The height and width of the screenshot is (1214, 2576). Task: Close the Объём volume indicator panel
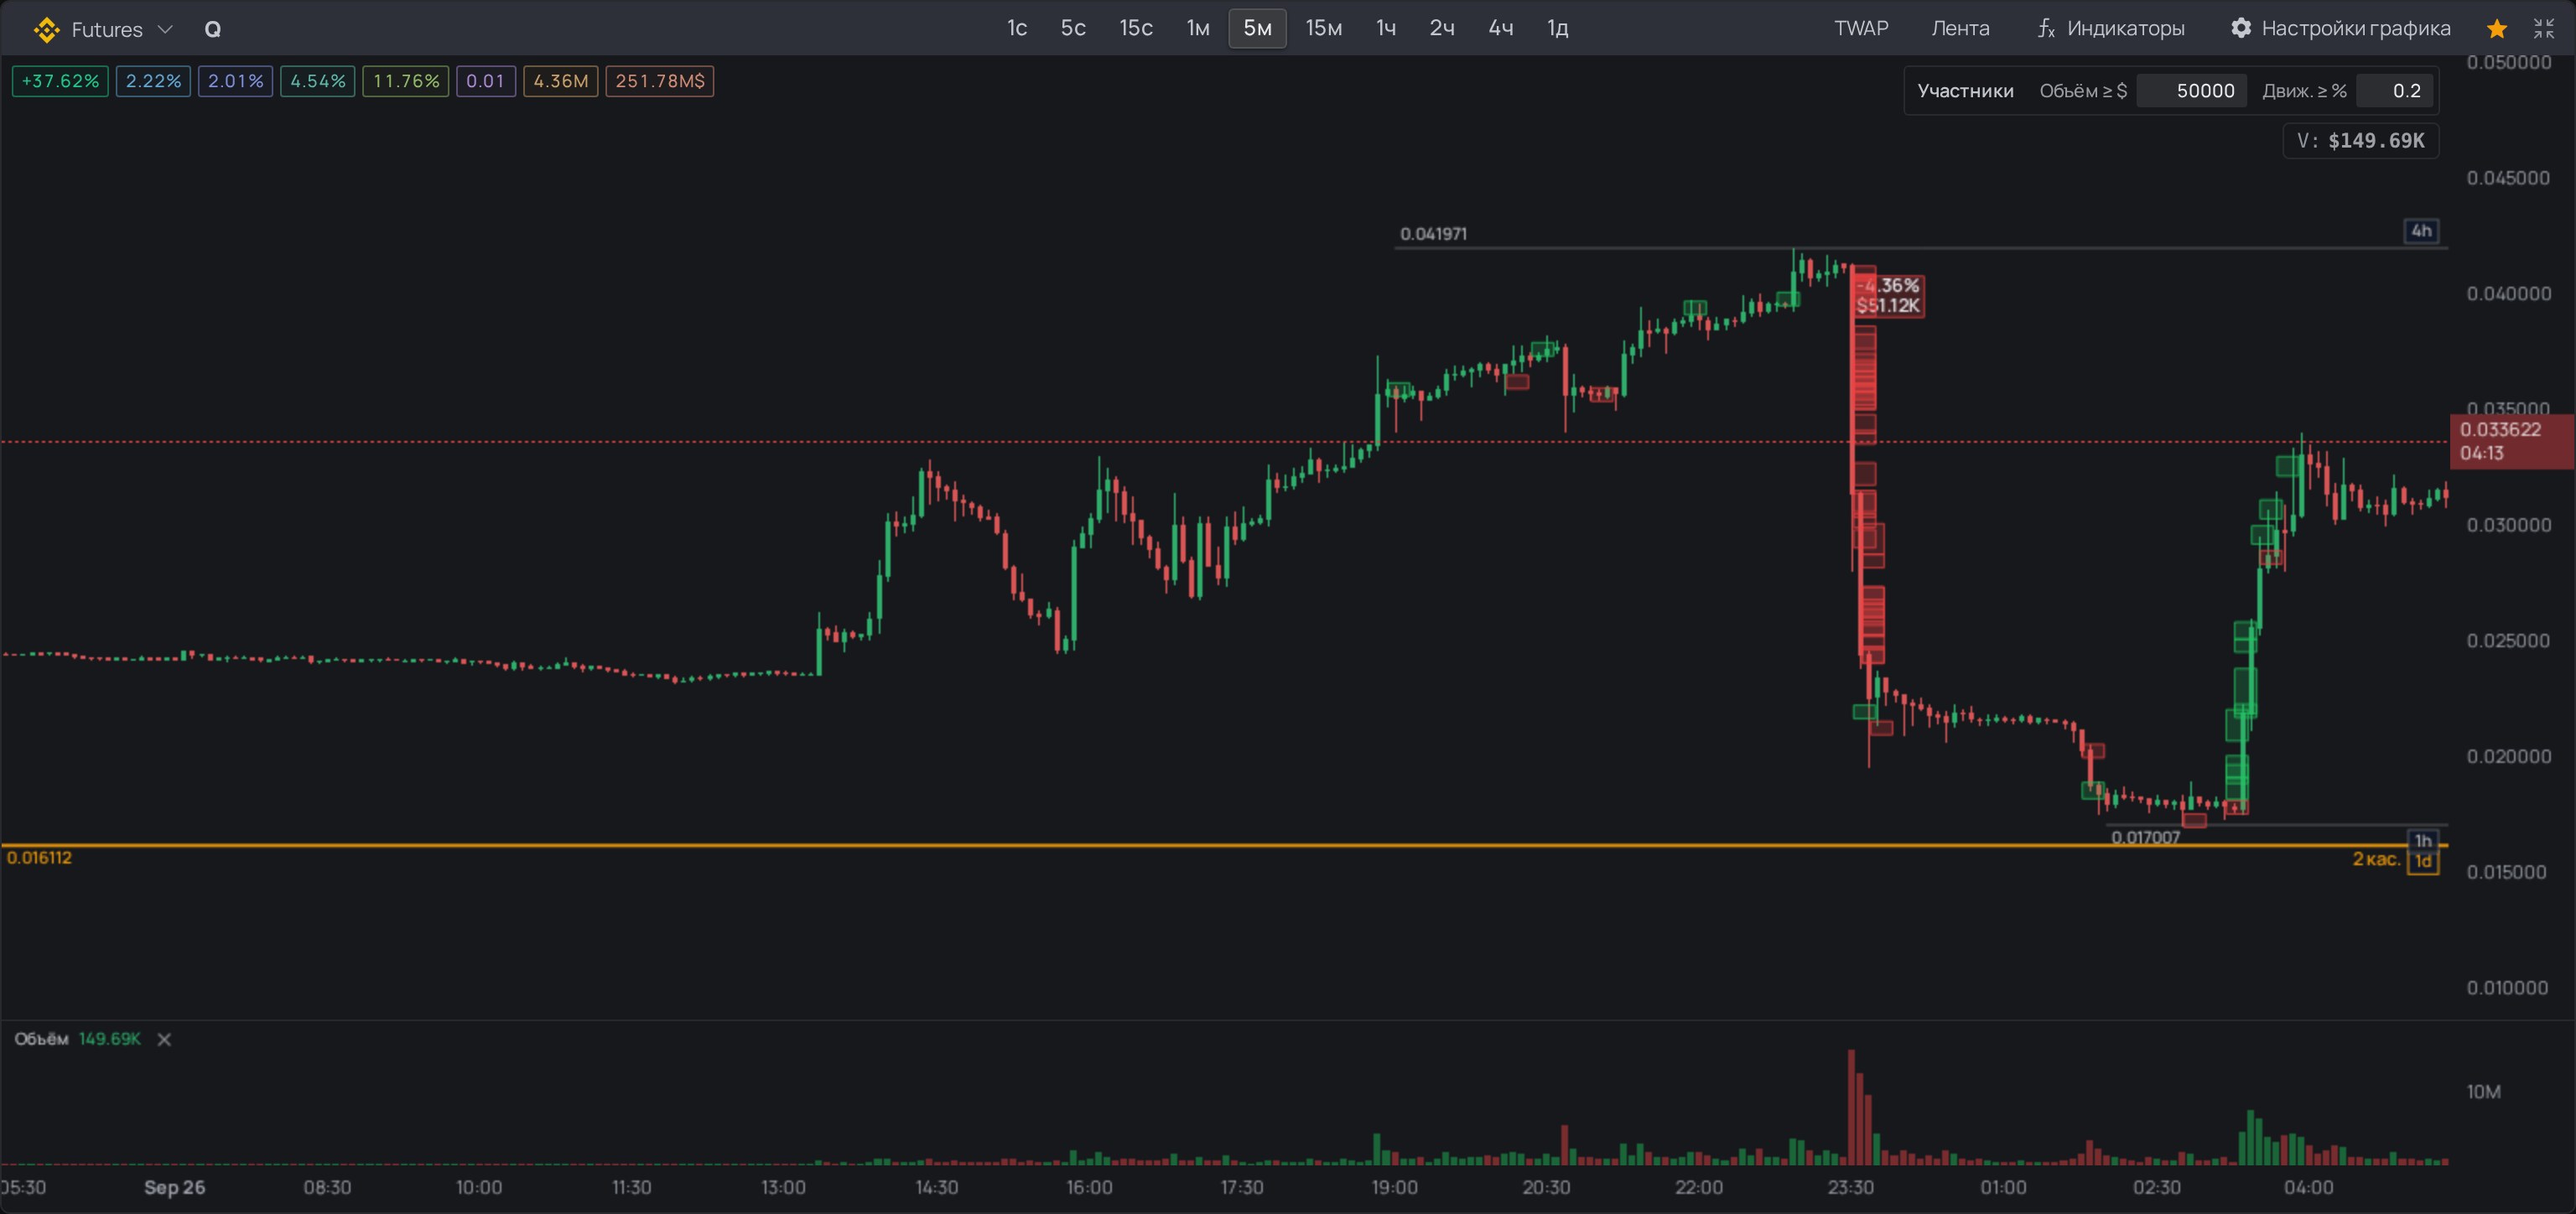click(164, 1040)
